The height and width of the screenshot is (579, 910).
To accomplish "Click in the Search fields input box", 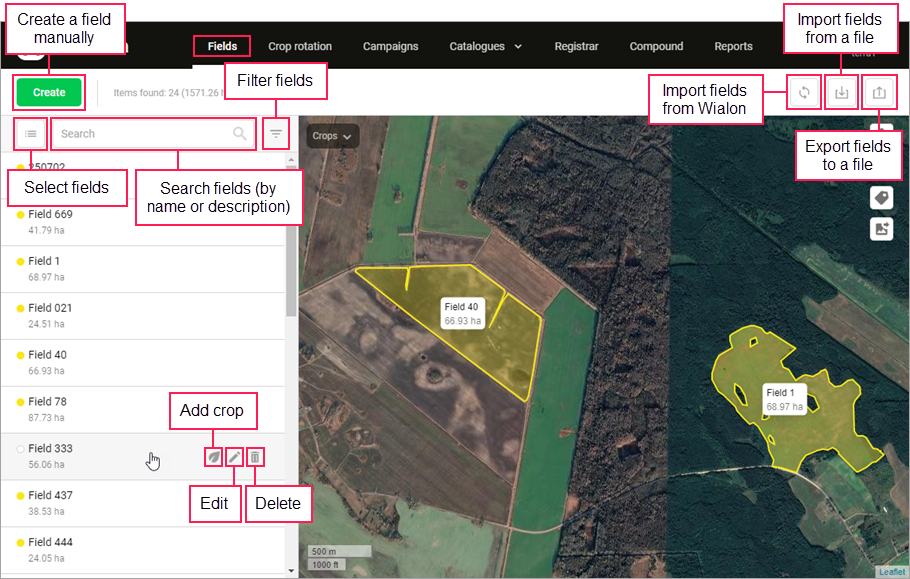I will [x=140, y=133].
